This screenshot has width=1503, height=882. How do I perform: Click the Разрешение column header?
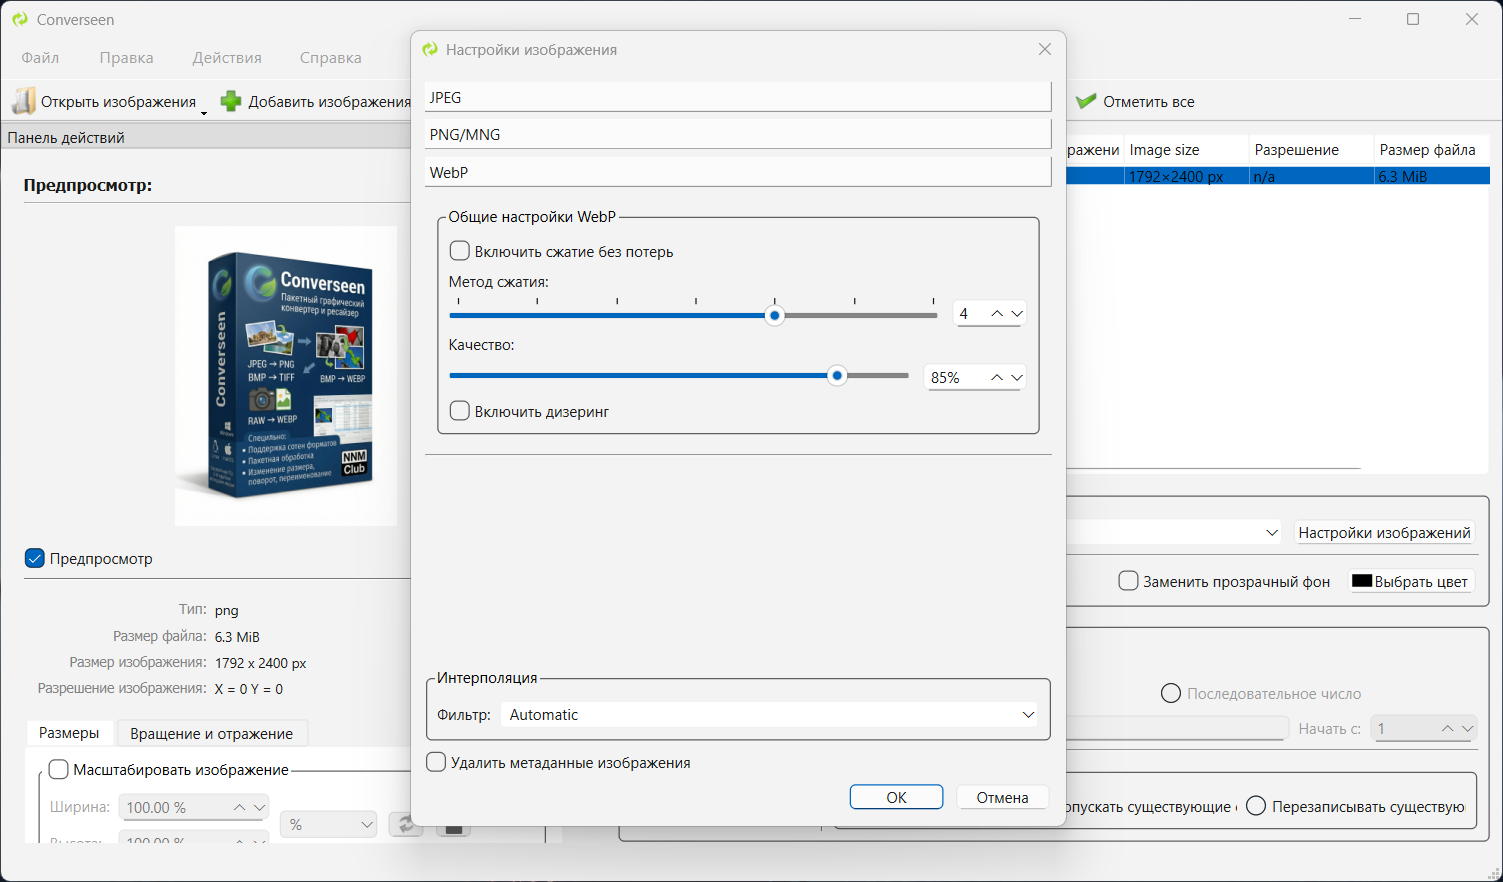tap(1312, 150)
